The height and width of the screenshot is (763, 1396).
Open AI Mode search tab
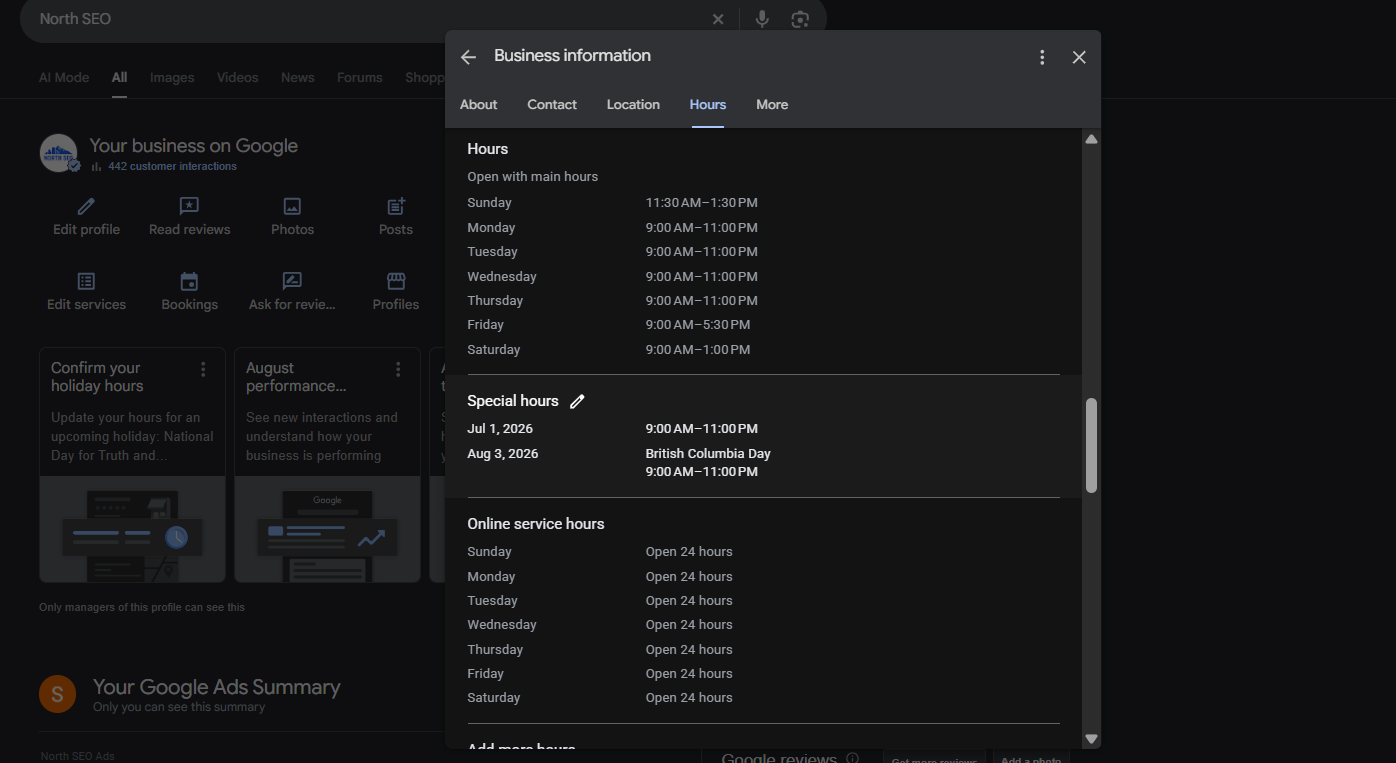pos(64,78)
